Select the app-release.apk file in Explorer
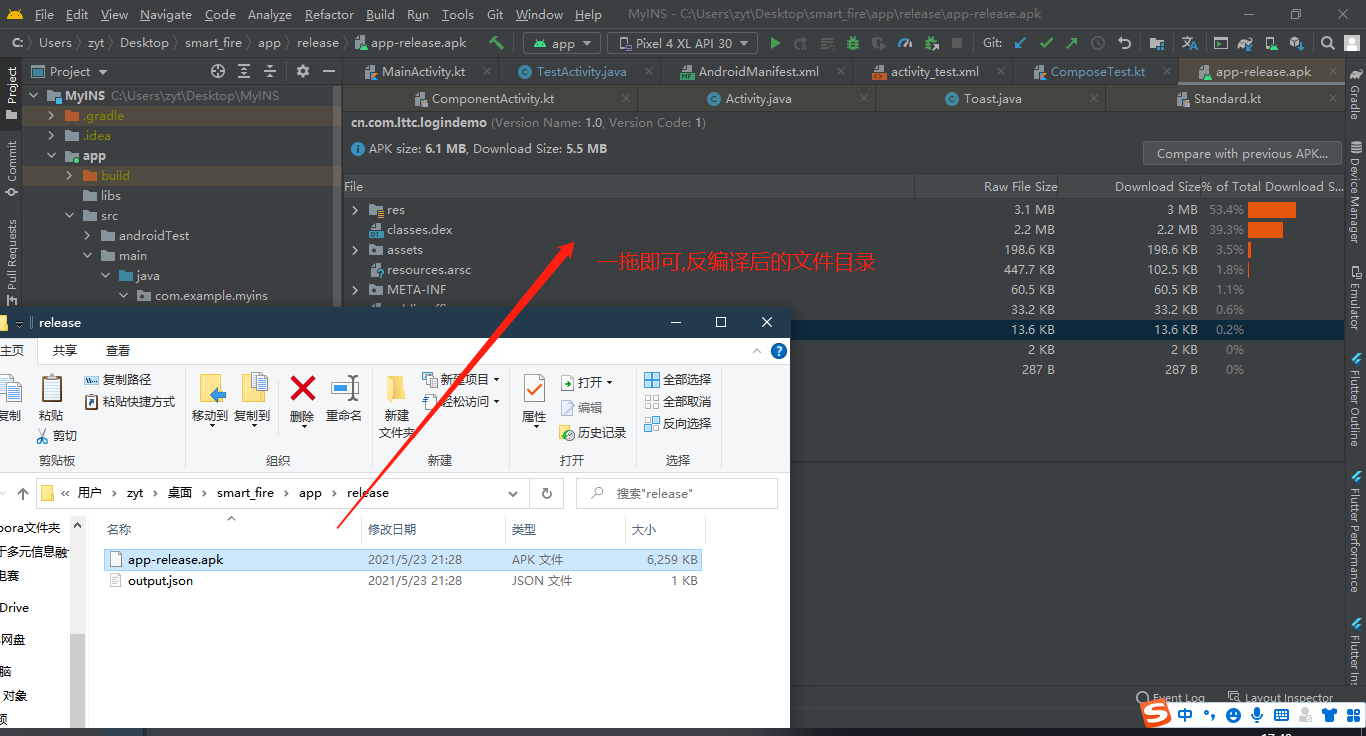1366x736 pixels. [x=402, y=560]
